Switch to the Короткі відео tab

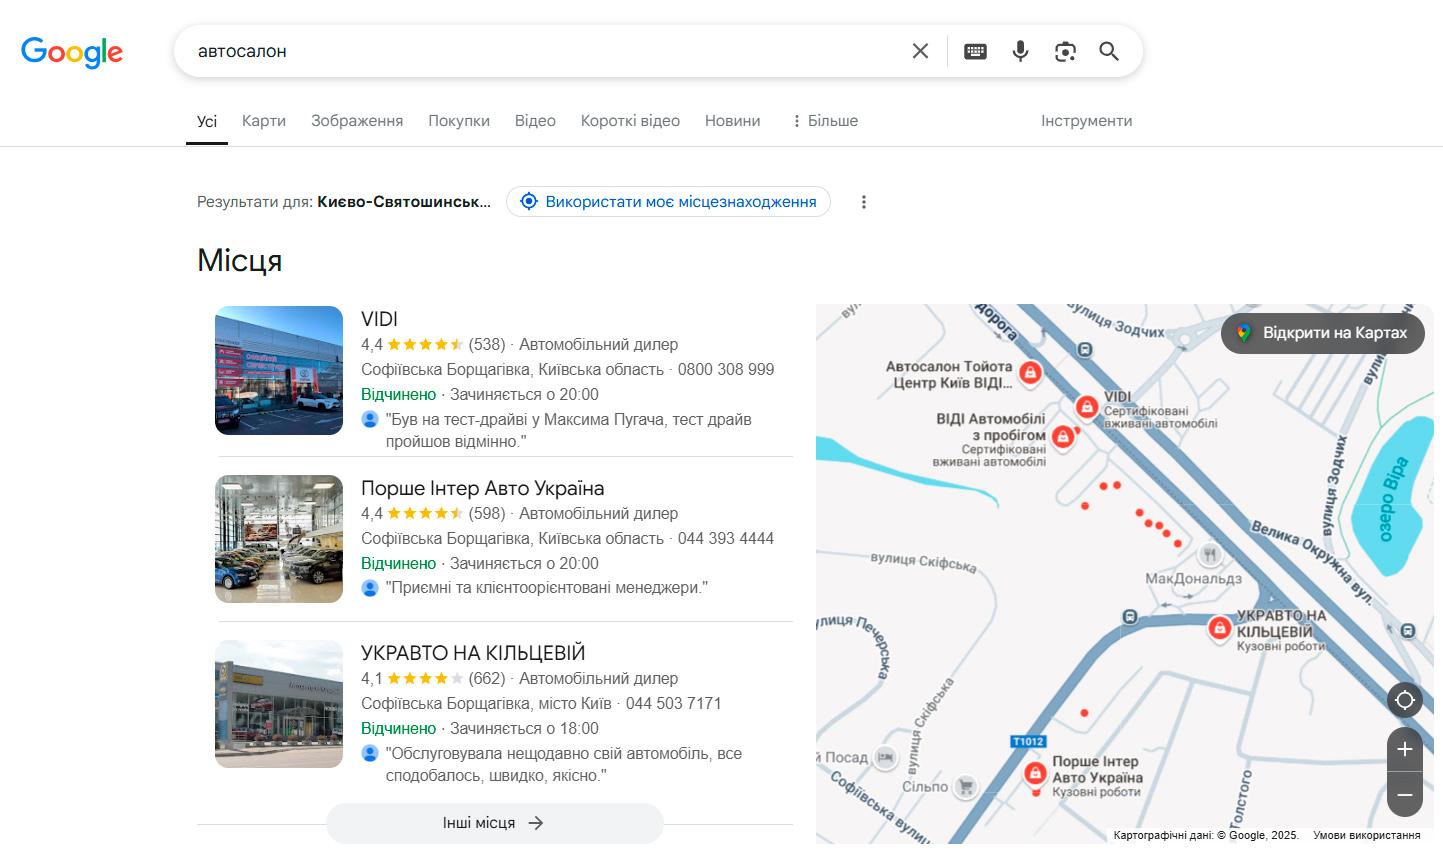pyautogui.click(x=630, y=121)
